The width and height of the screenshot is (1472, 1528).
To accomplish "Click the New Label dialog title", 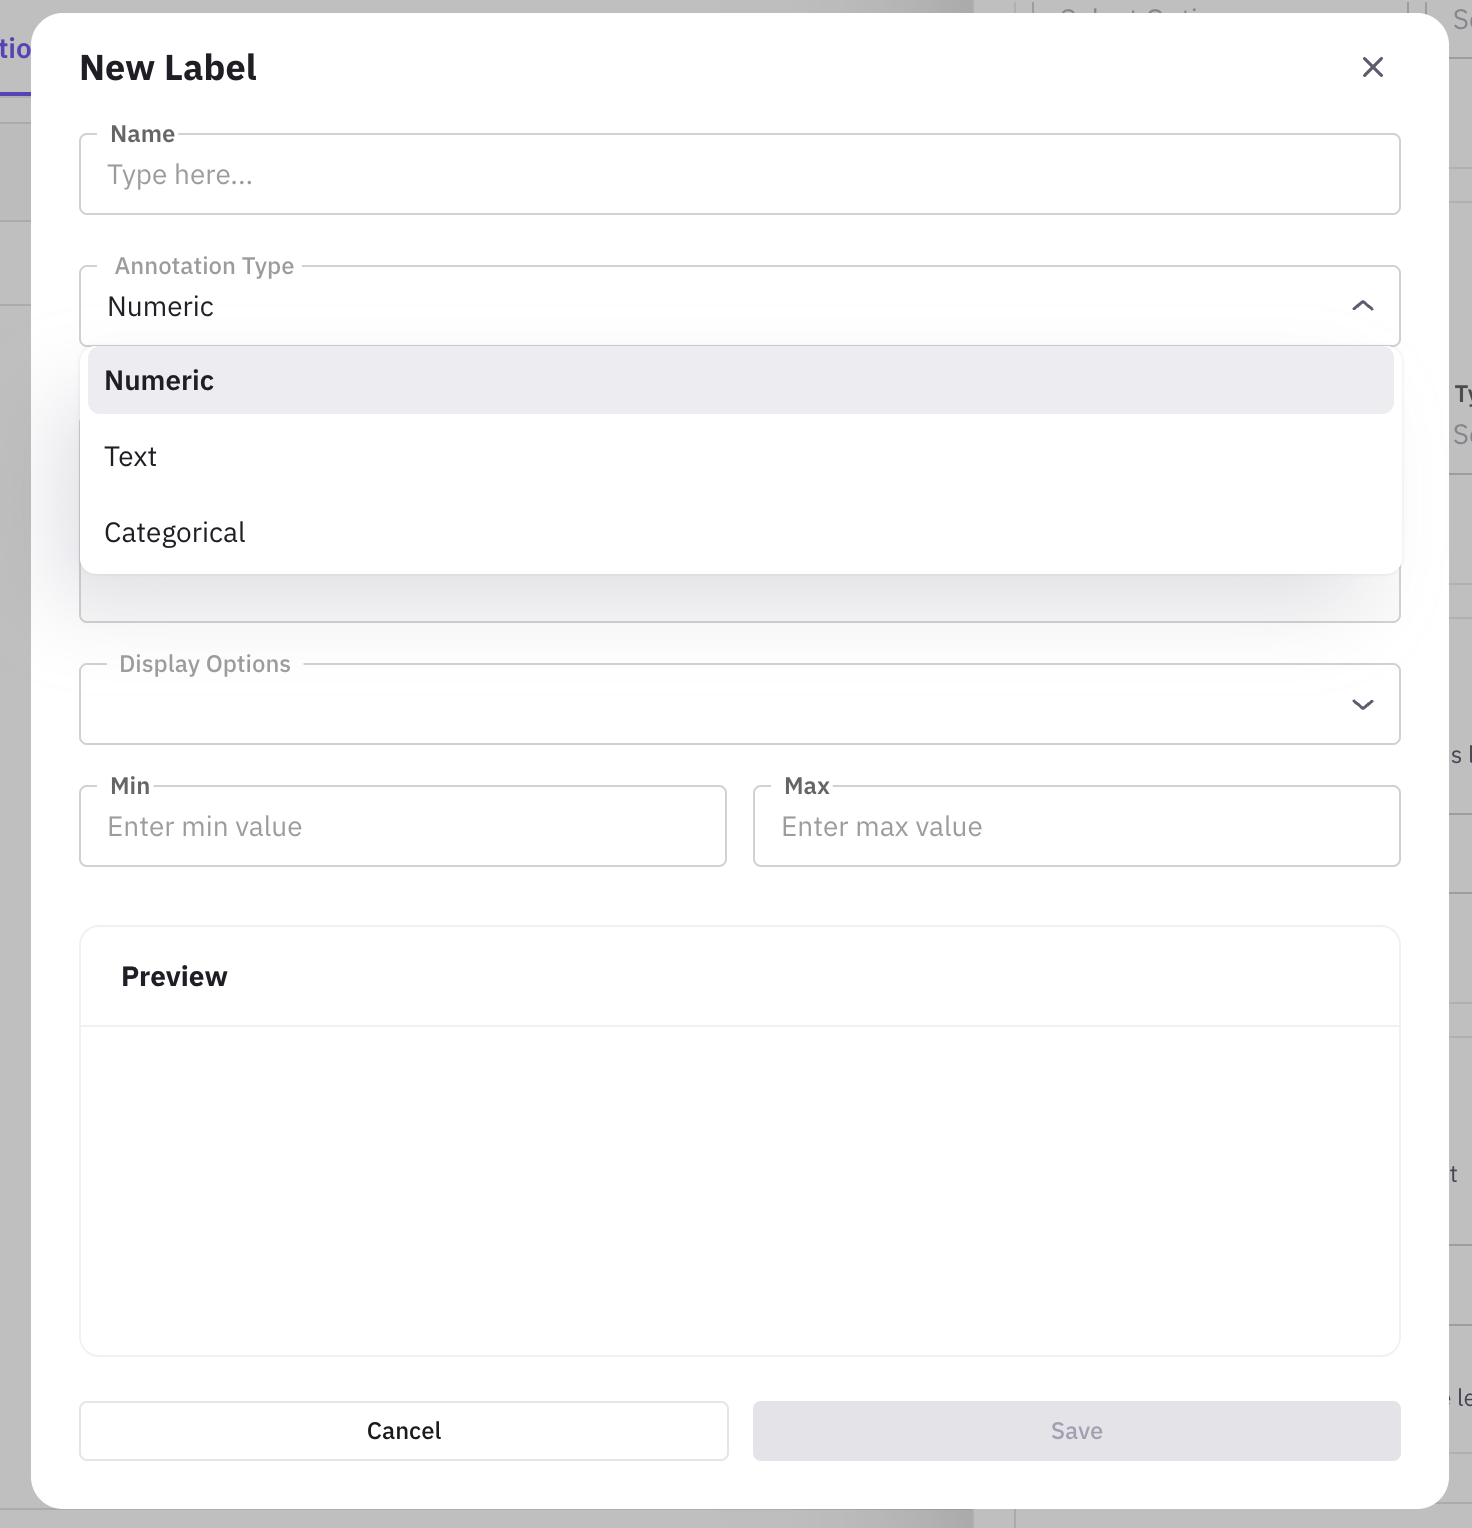I will [168, 68].
